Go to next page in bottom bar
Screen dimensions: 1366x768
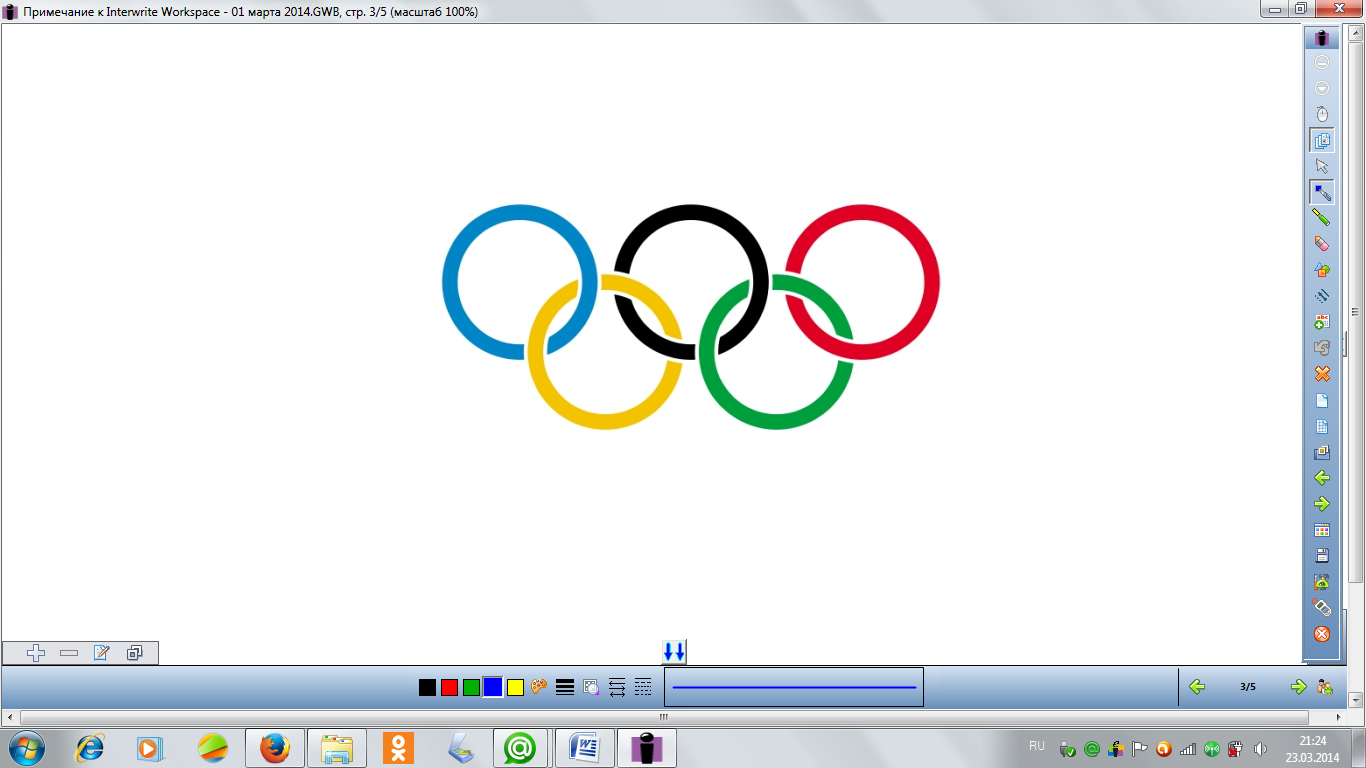point(1298,687)
